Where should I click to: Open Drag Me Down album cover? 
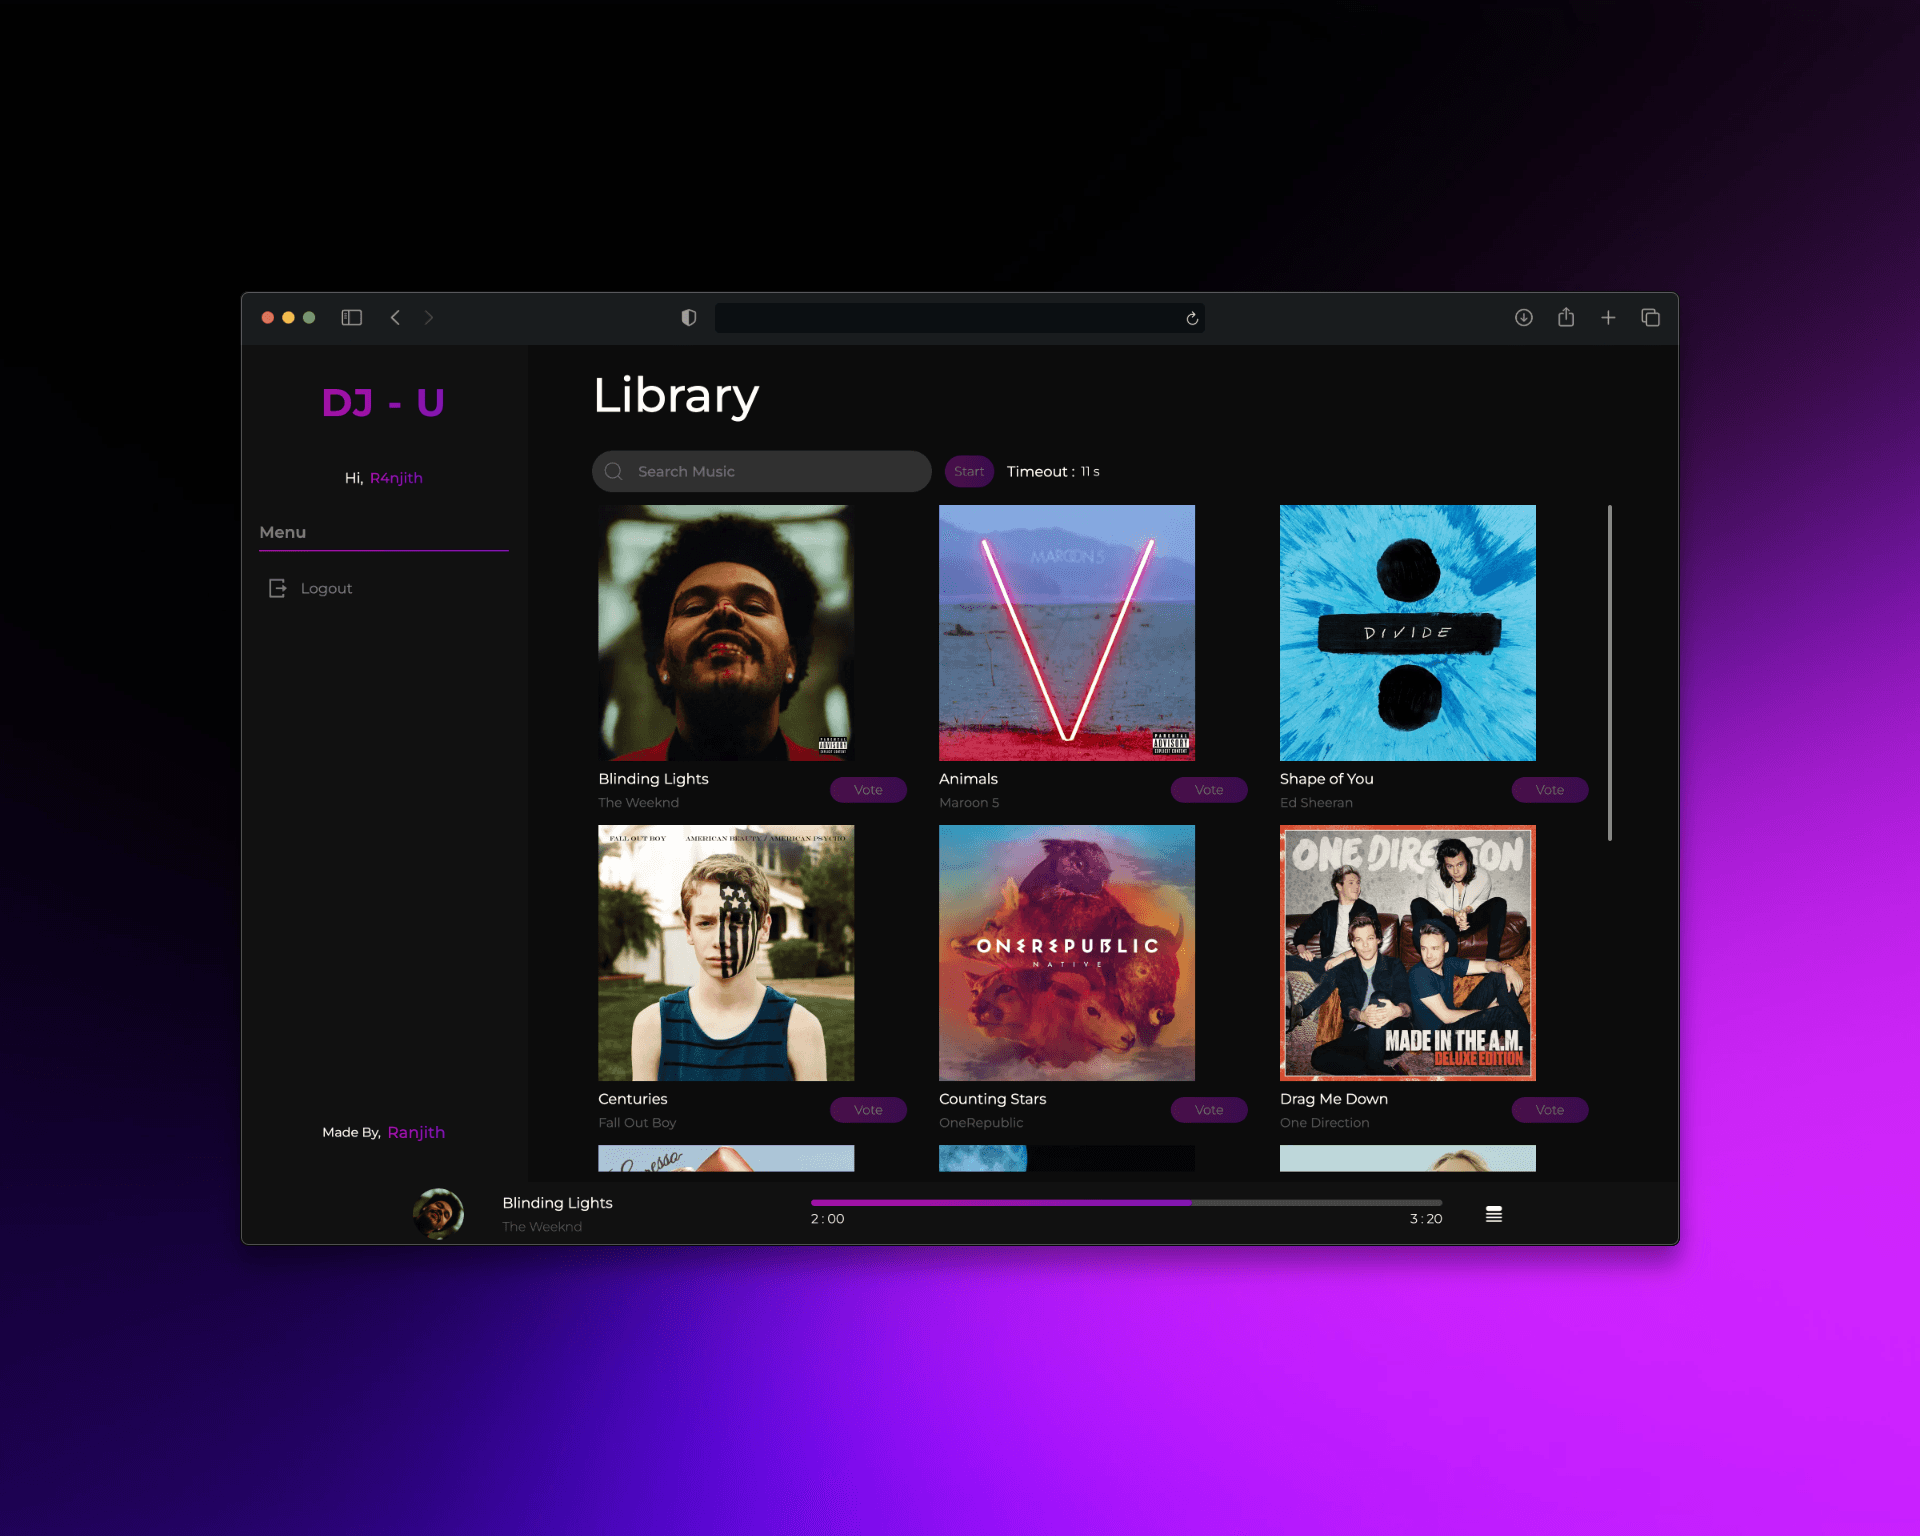(x=1408, y=953)
